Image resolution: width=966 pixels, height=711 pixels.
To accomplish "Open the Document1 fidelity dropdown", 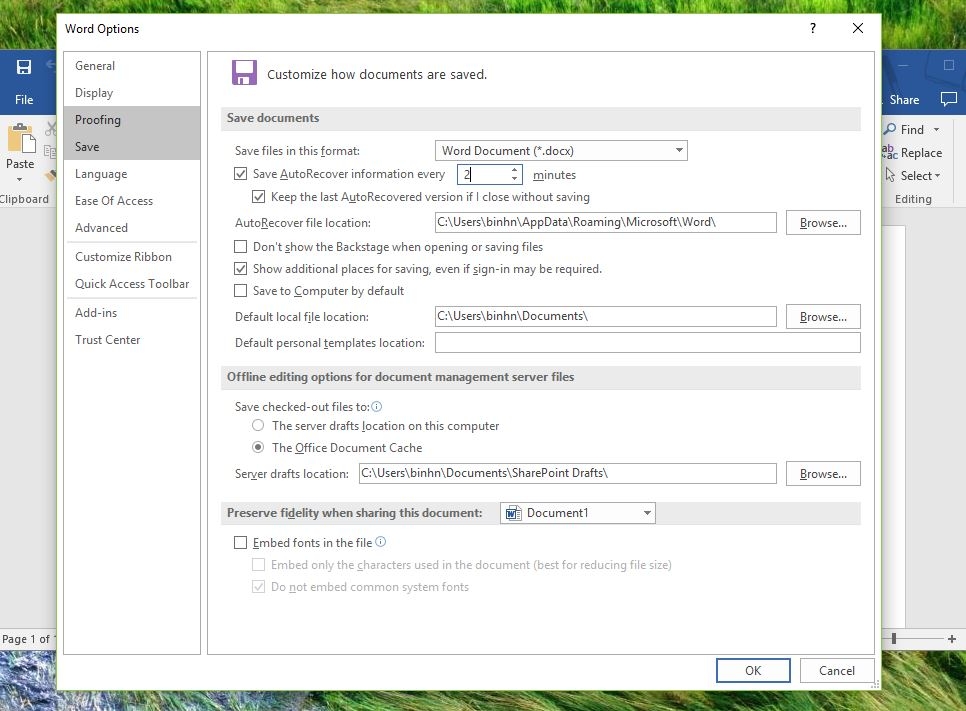I will [578, 513].
